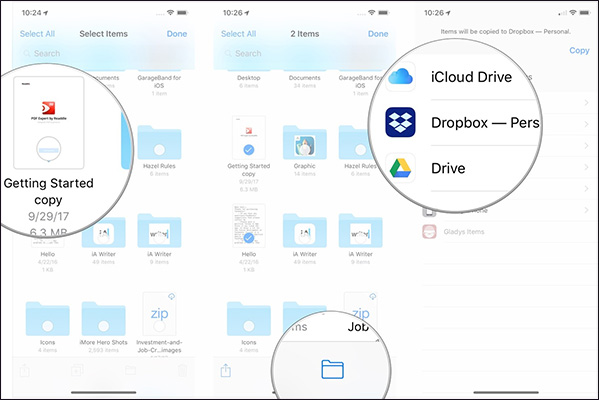Tap the Copy button on the destination screen
The height and width of the screenshot is (400, 599).
(579, 50)
